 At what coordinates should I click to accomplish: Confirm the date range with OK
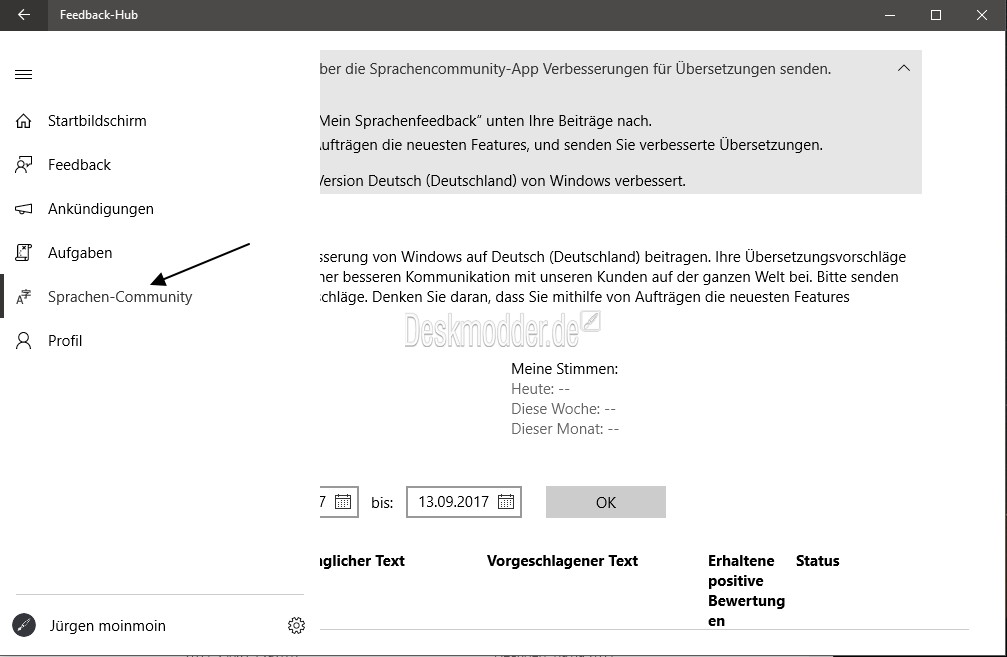coord(606,502)
